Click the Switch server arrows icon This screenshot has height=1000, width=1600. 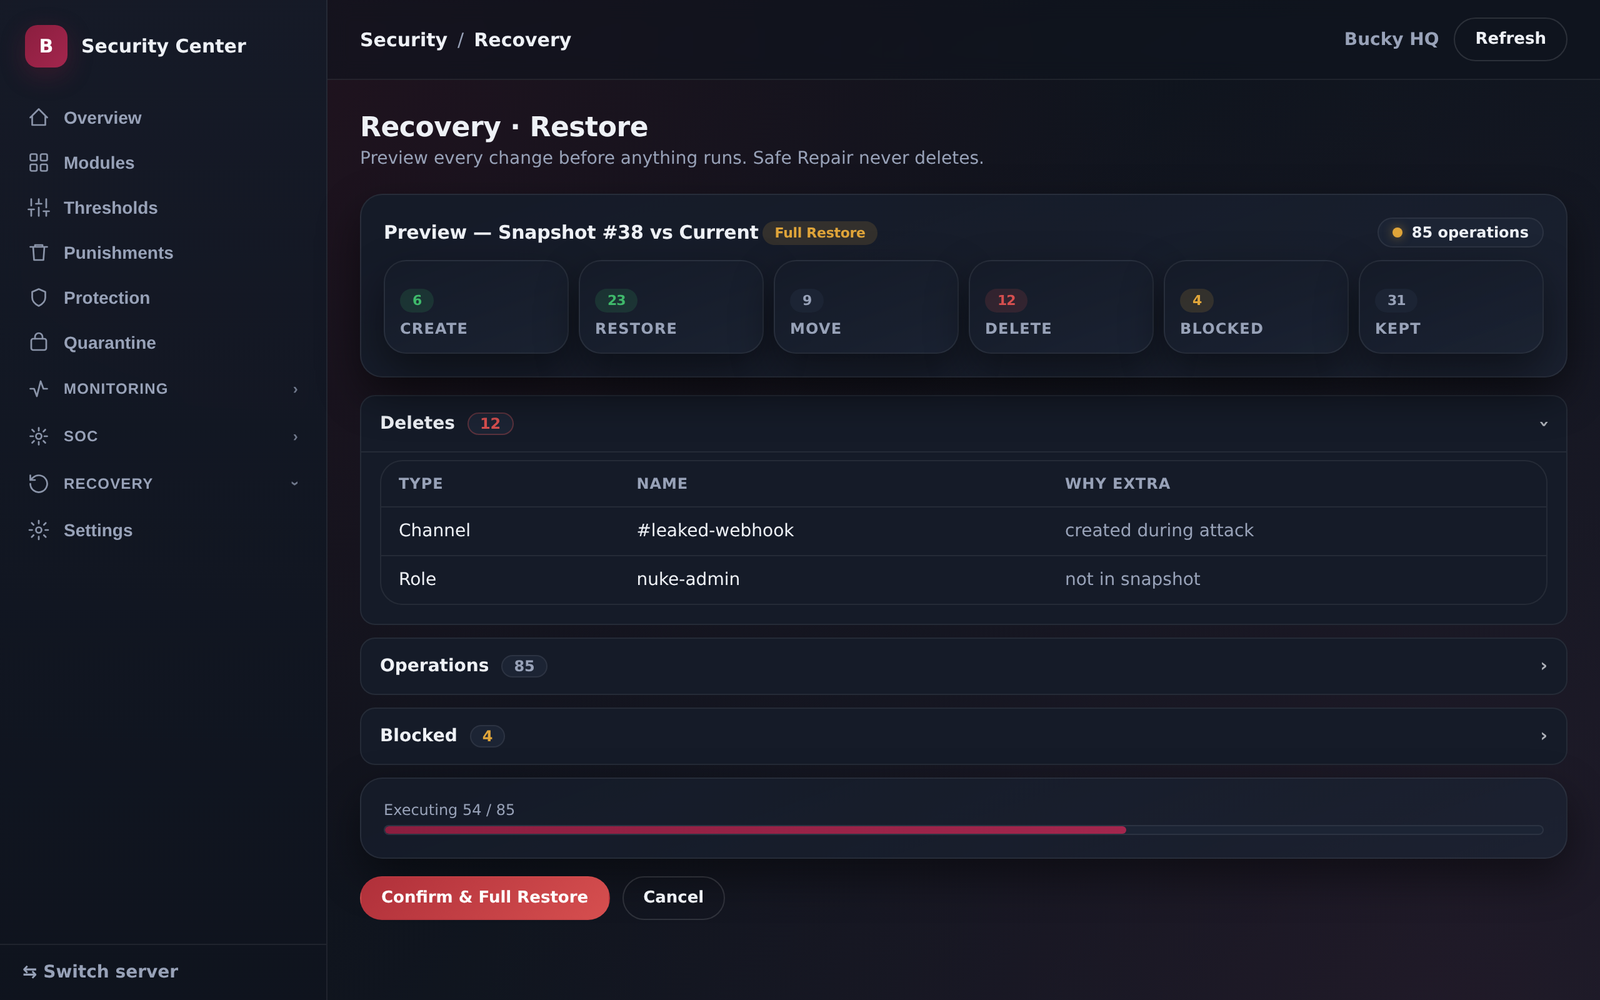click(30, 972)
